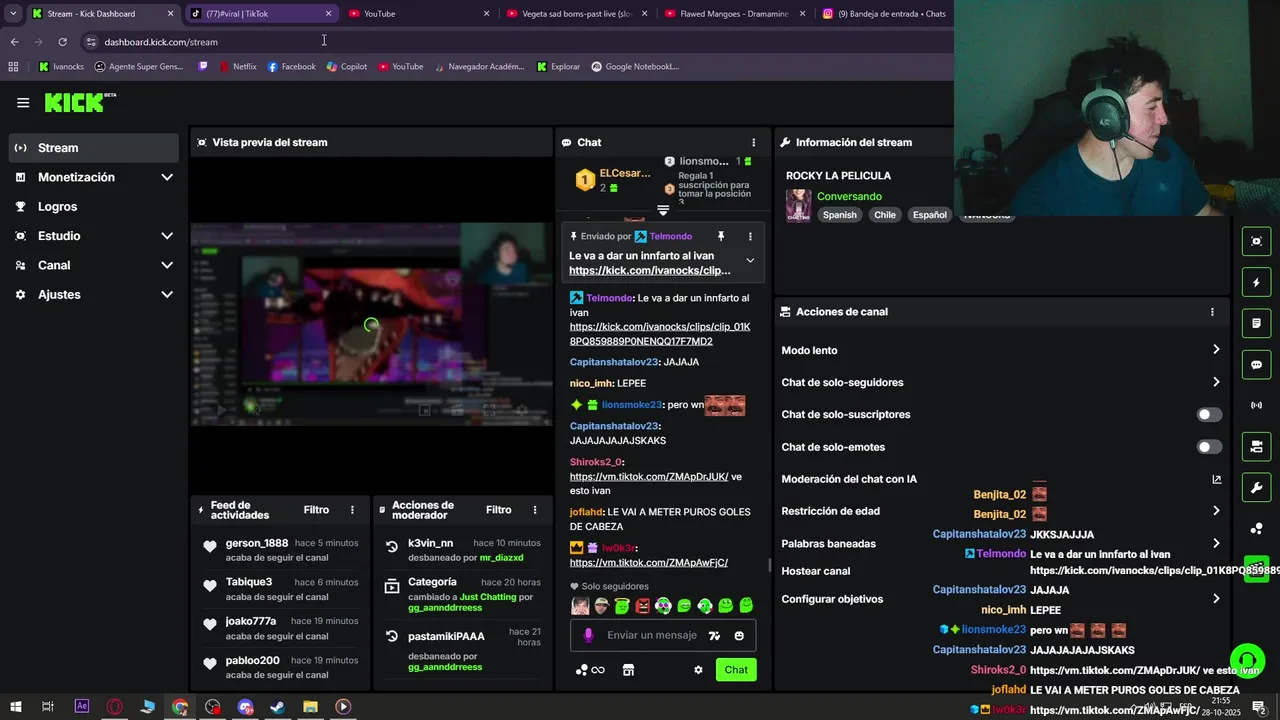
Task: Collapse the pinned message chevron
Action: [x=750, y=261]
